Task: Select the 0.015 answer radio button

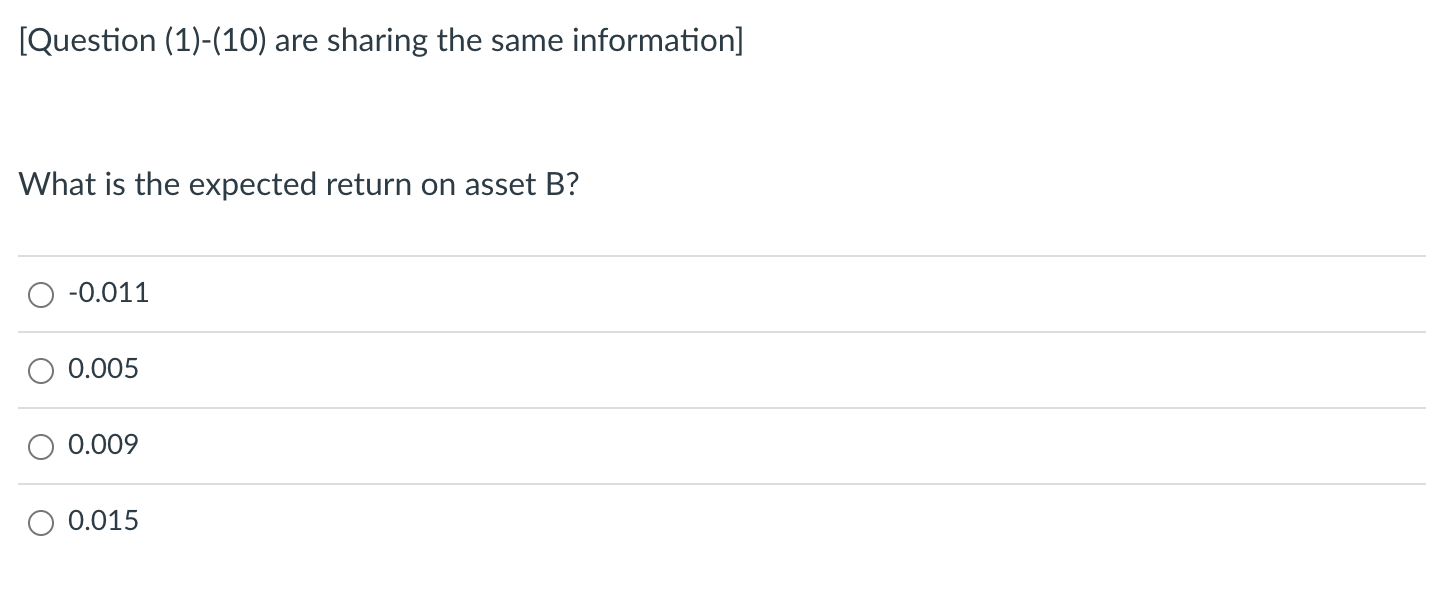Action: click(41, 521)
